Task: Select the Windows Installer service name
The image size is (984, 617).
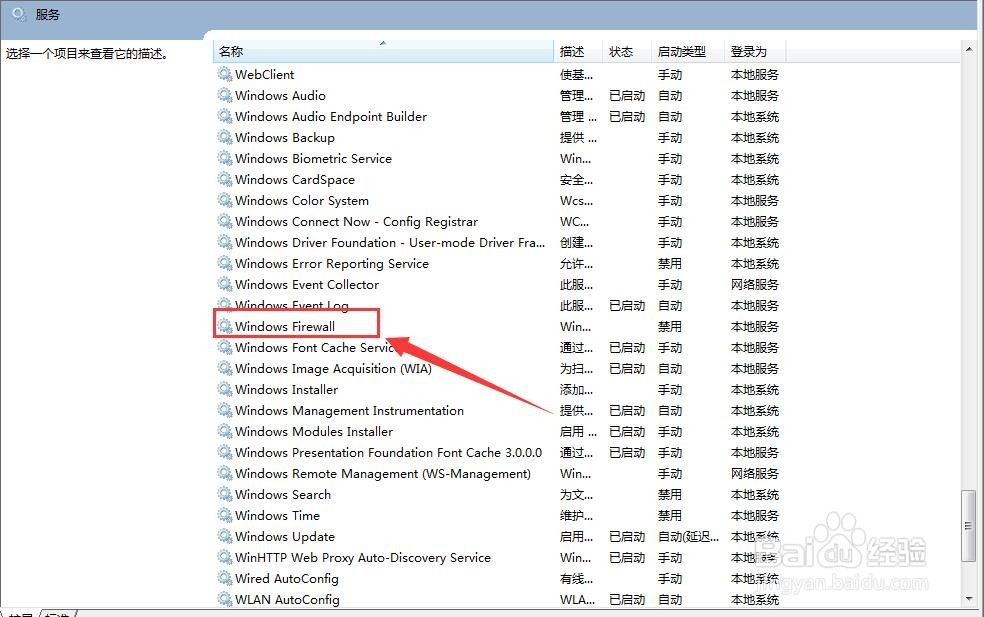Action: point(287,389)
